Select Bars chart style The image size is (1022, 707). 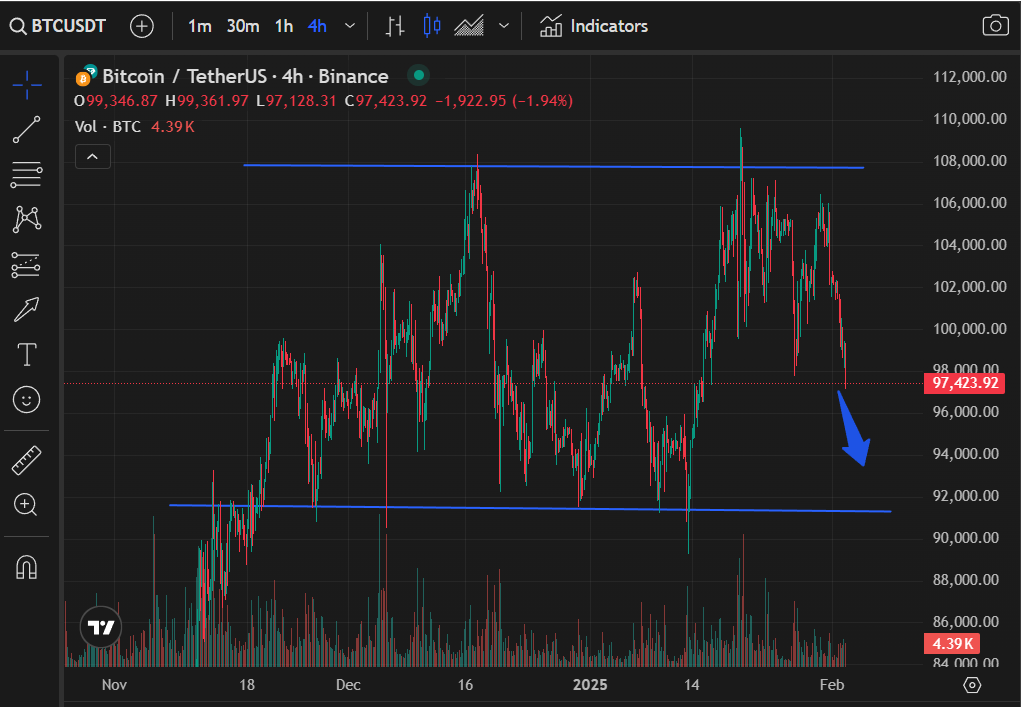[x=394, y=26]
